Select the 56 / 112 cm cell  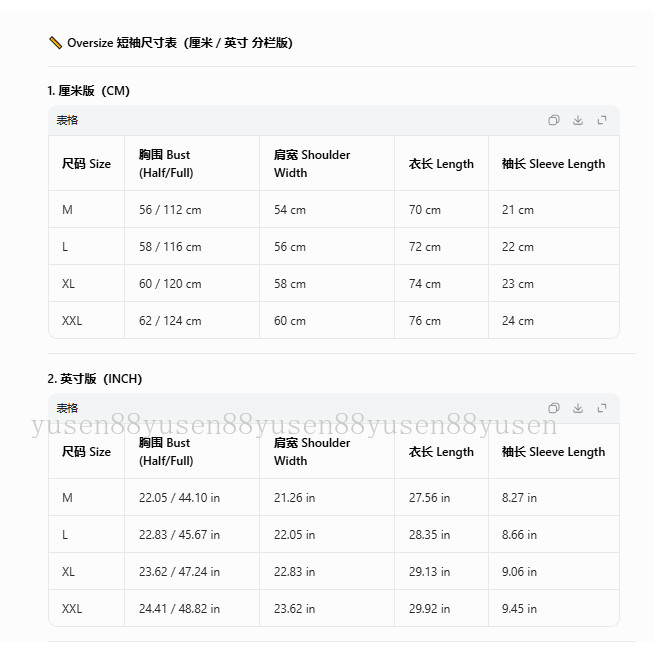(170, 209)
